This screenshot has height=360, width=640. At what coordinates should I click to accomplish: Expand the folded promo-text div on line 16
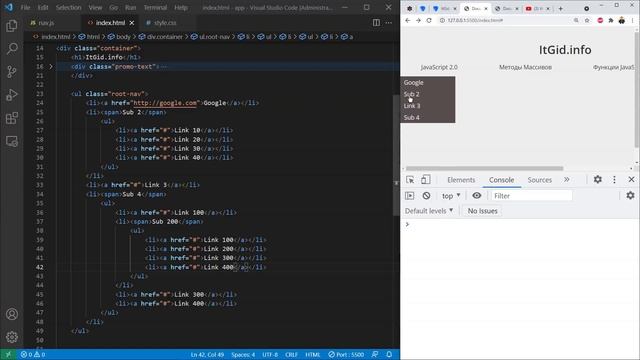[51, 66]
